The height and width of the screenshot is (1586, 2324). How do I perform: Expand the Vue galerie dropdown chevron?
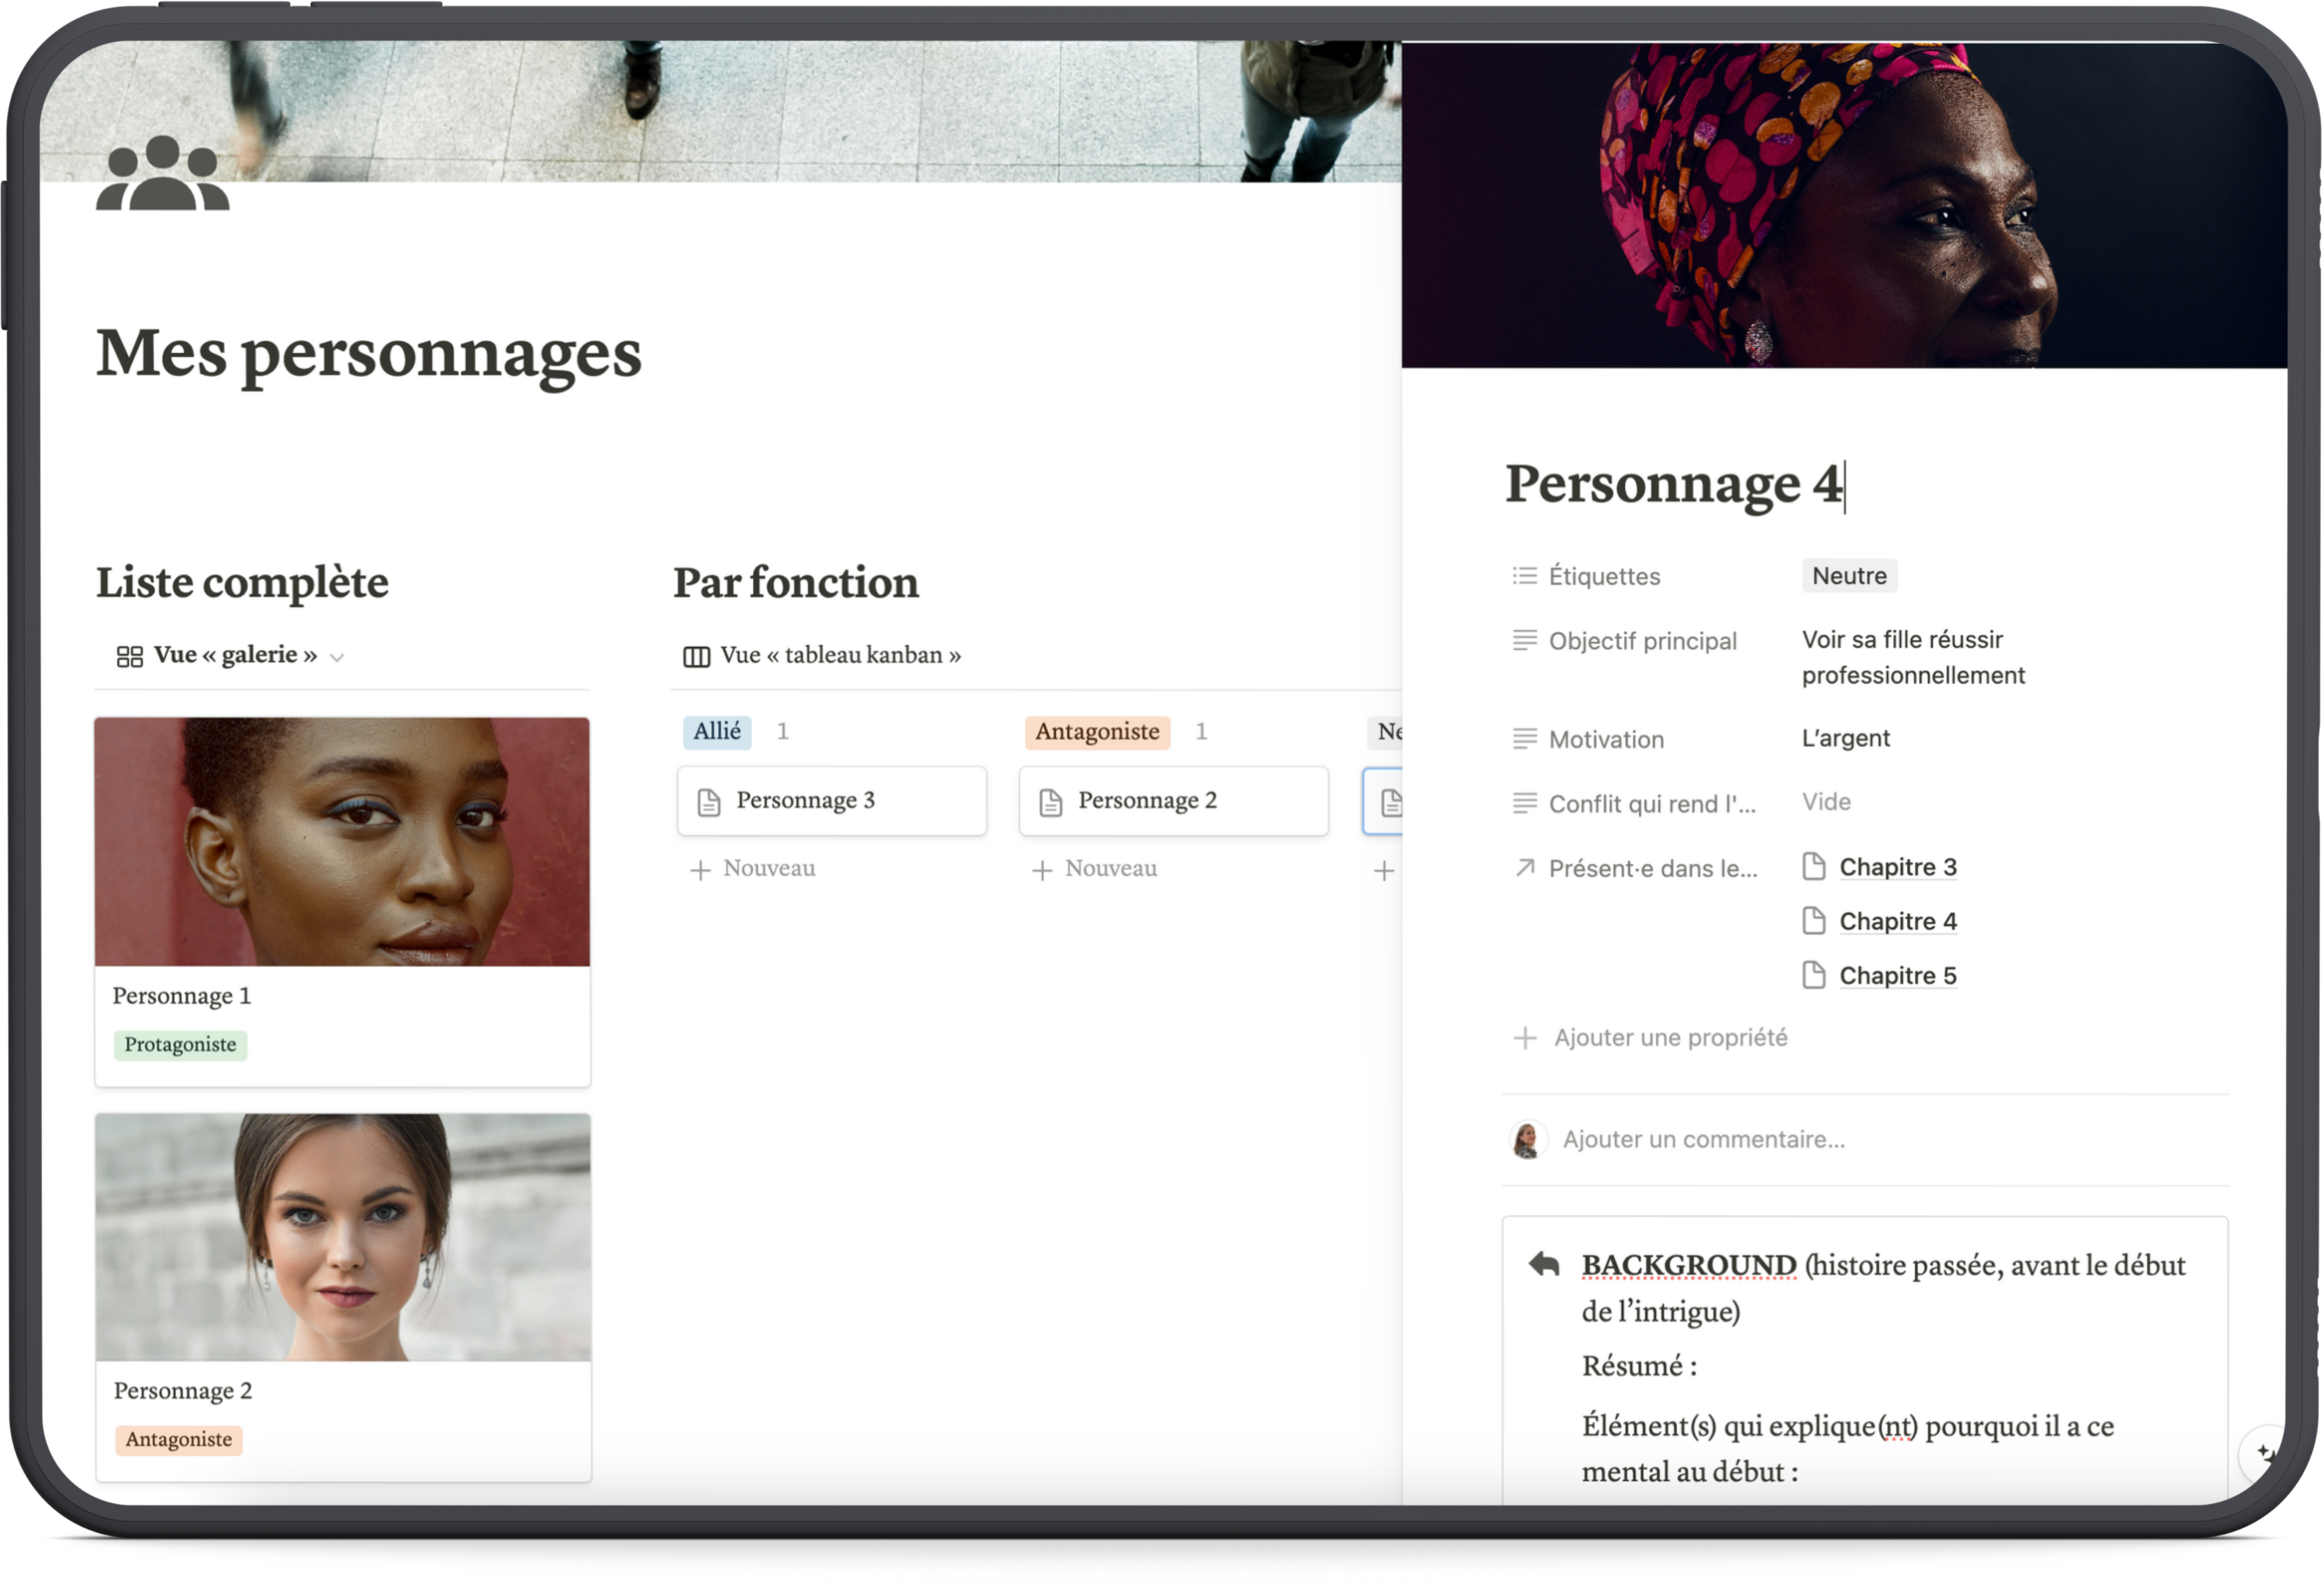[x=337, y=657]
